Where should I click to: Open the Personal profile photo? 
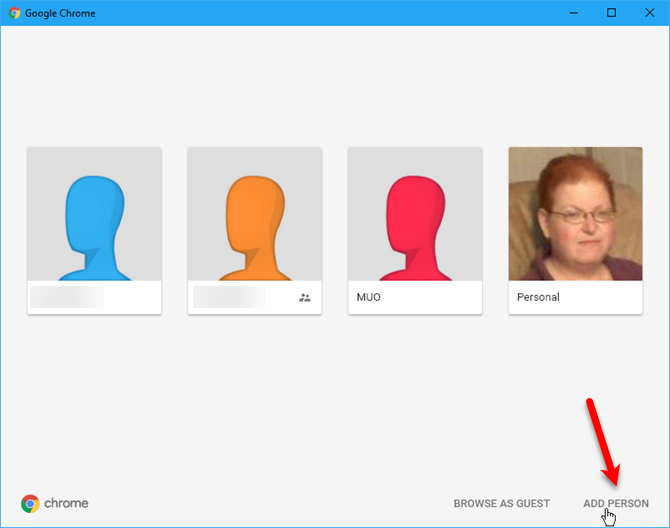coord(575,214)
